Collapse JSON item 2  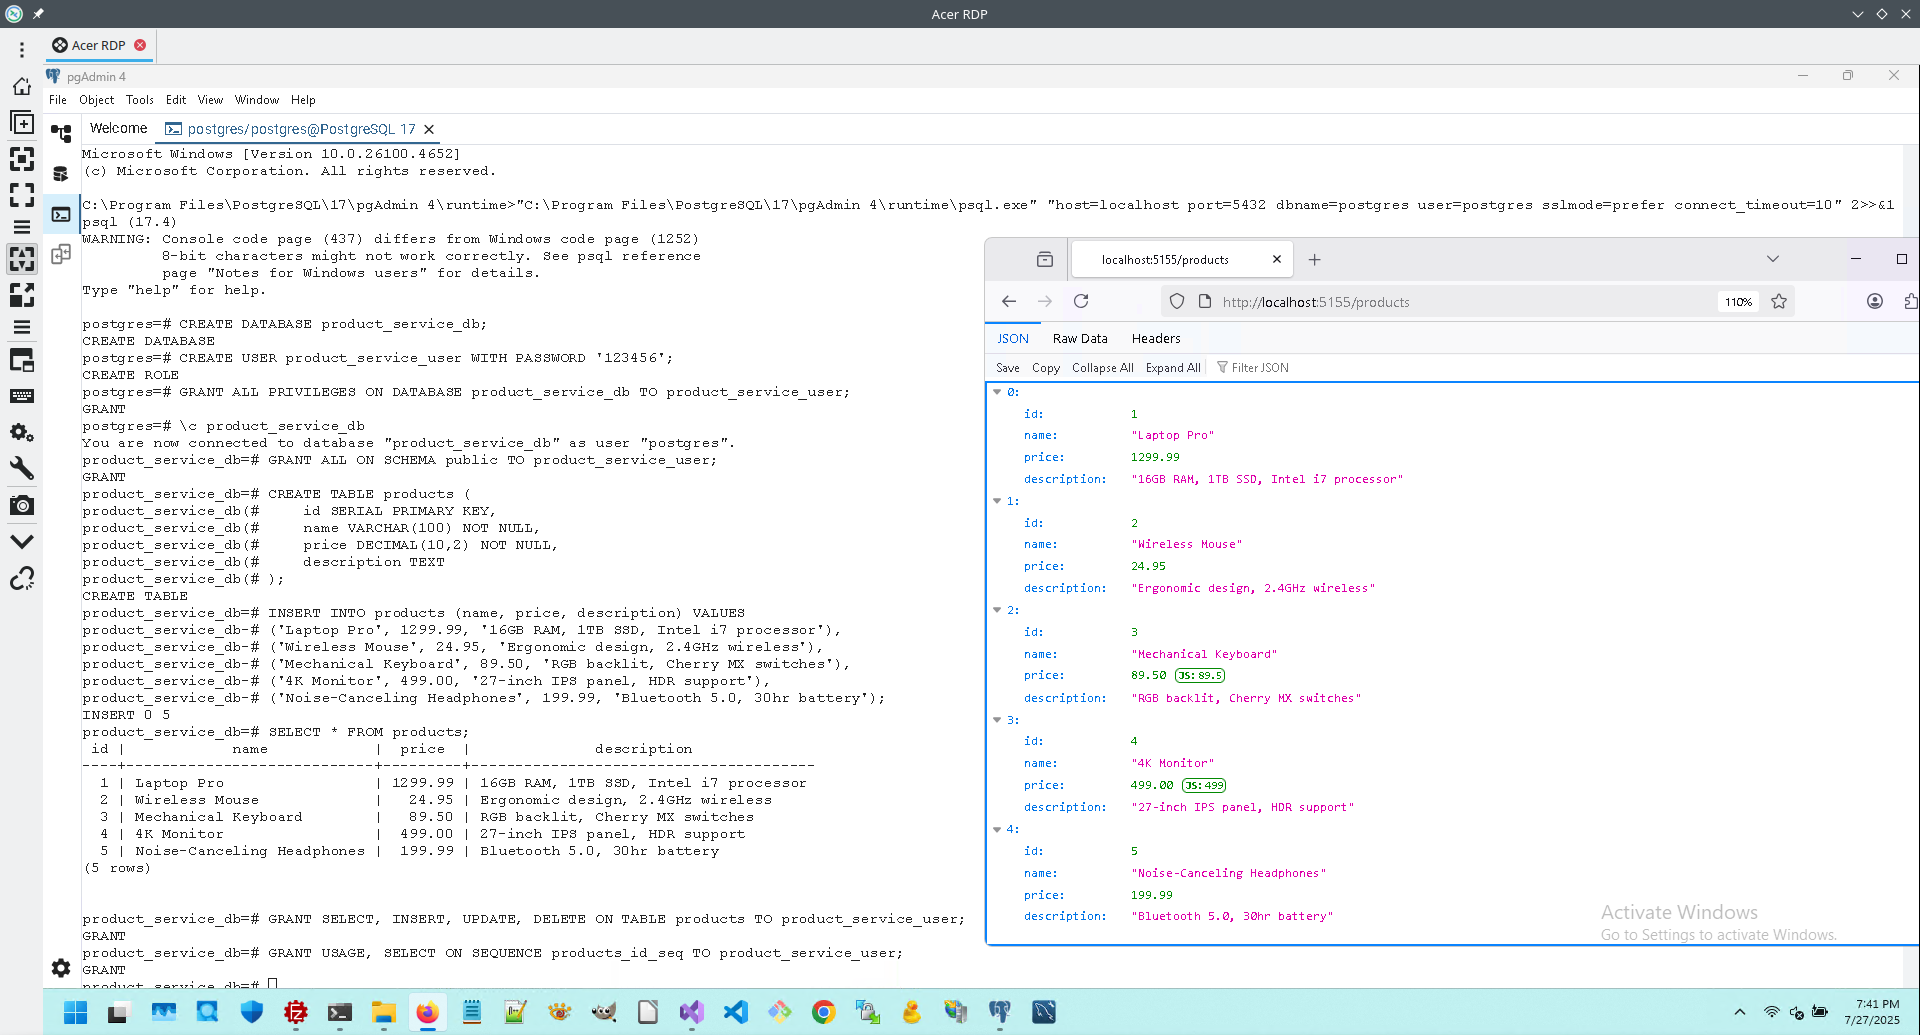point(997,610)
